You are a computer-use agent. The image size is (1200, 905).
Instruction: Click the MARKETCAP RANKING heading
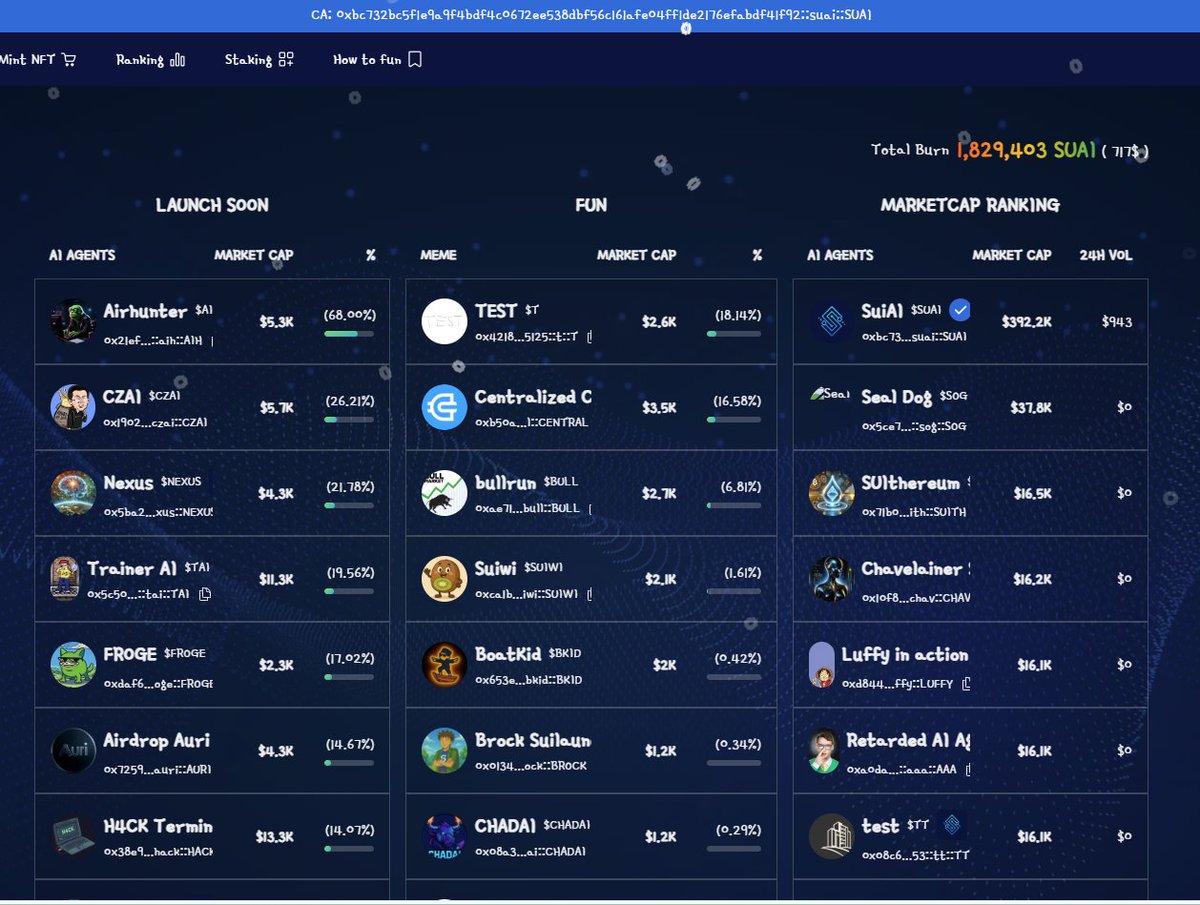(970, 205)
